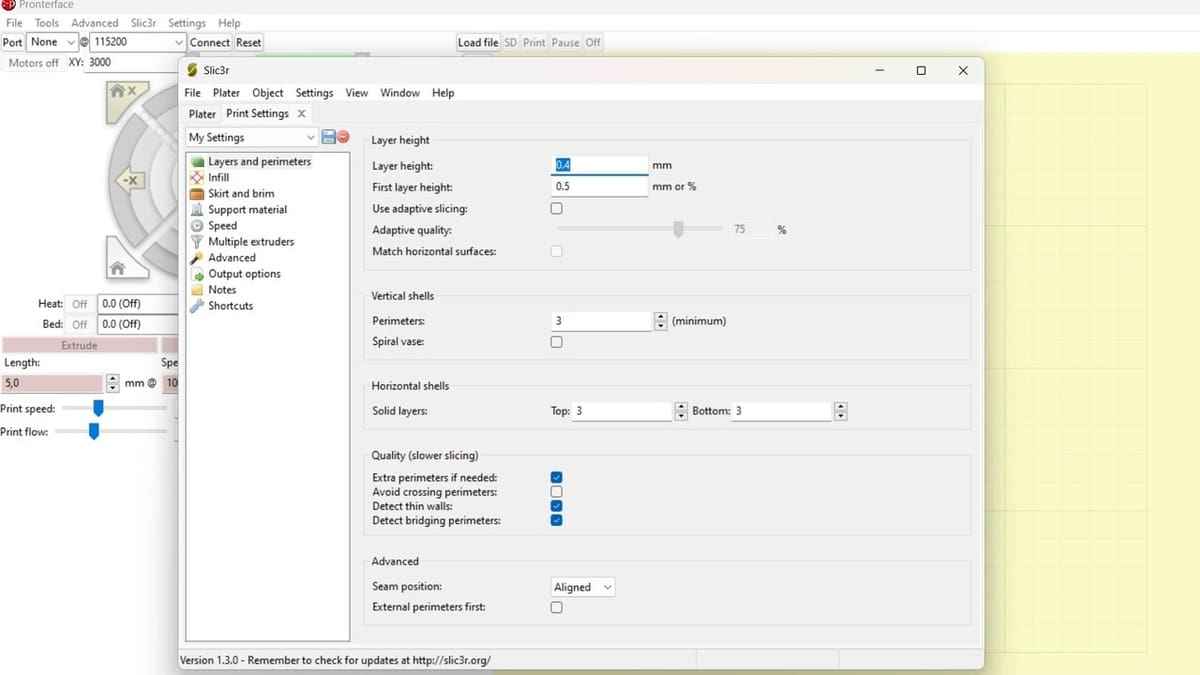Screen dimensions: 1200x675
Task: Click the Perimeters value field
Action: point(602,321)
